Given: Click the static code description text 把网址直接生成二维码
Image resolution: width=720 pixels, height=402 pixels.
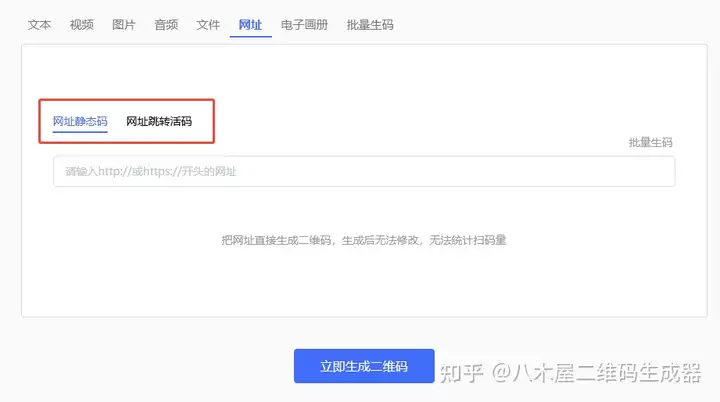Looking at the screenshot, I should click(x=276, y=240).
